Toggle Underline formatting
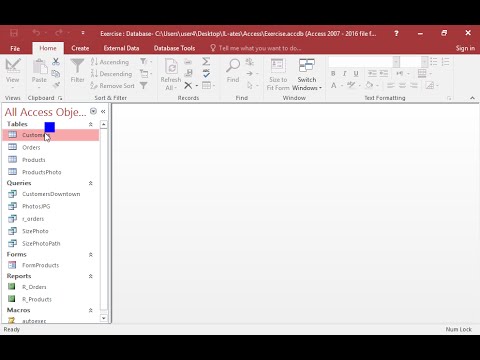The height and width of the screenshot is (360, 480). 356,73
